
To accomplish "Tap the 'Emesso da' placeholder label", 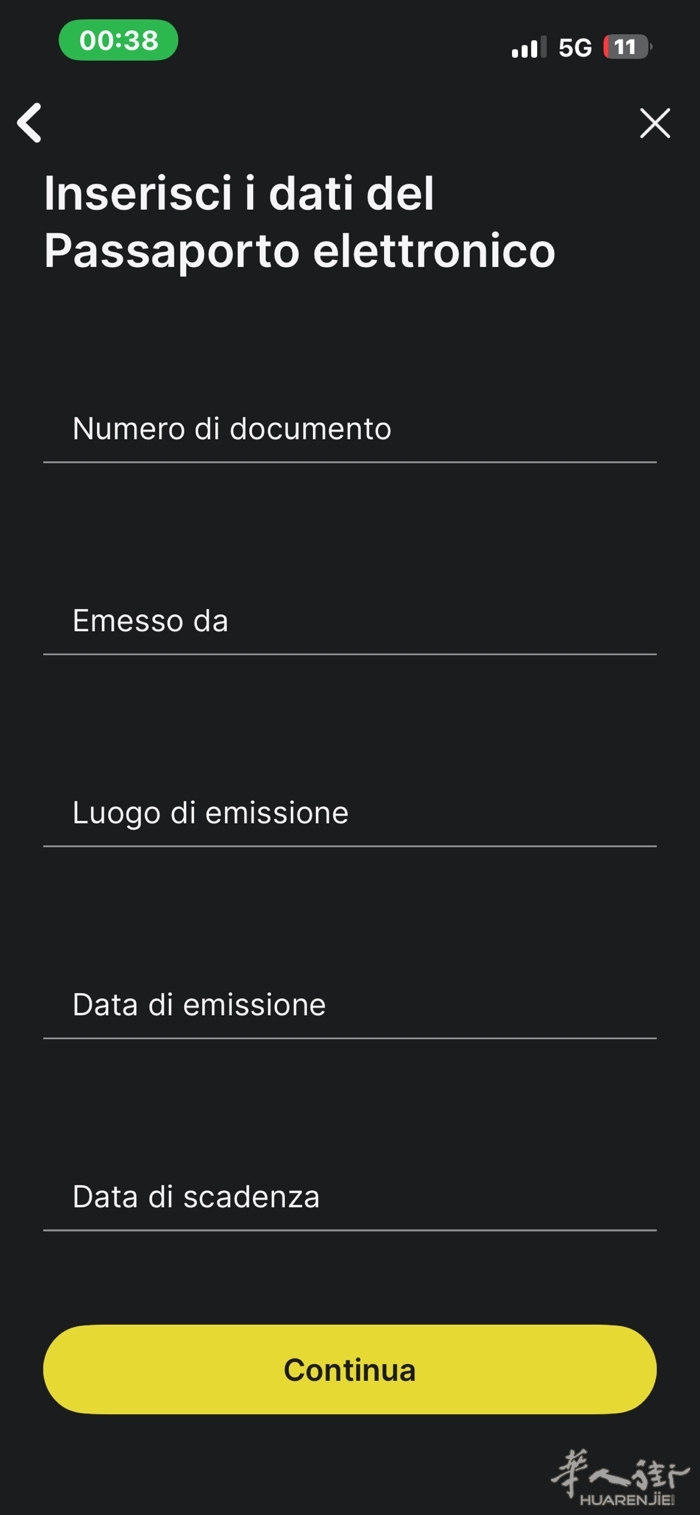I will 150,621.
